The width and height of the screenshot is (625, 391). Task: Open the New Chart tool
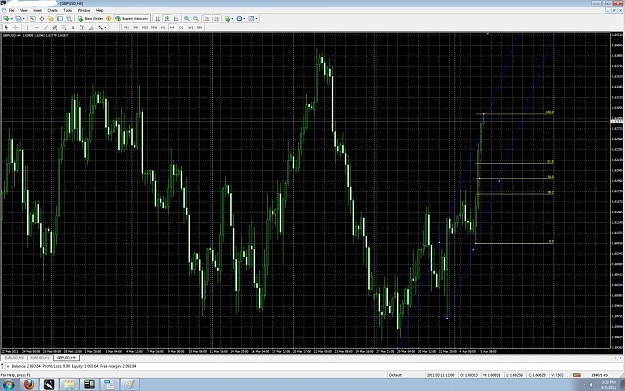(6, 18)
